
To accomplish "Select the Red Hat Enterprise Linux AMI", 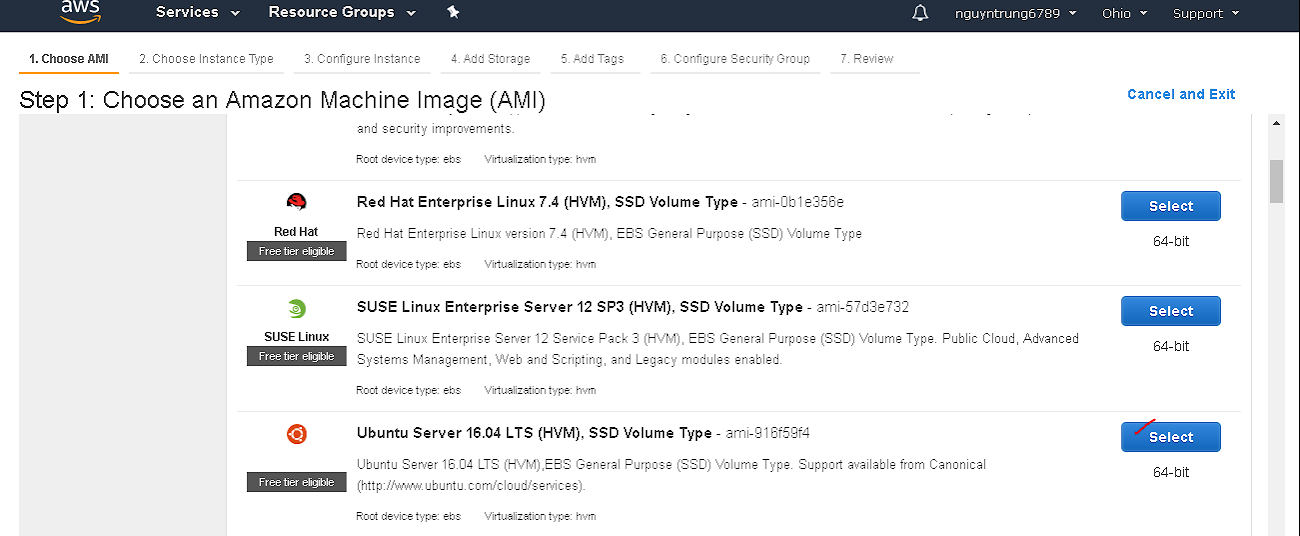I will coord(1170,206).
